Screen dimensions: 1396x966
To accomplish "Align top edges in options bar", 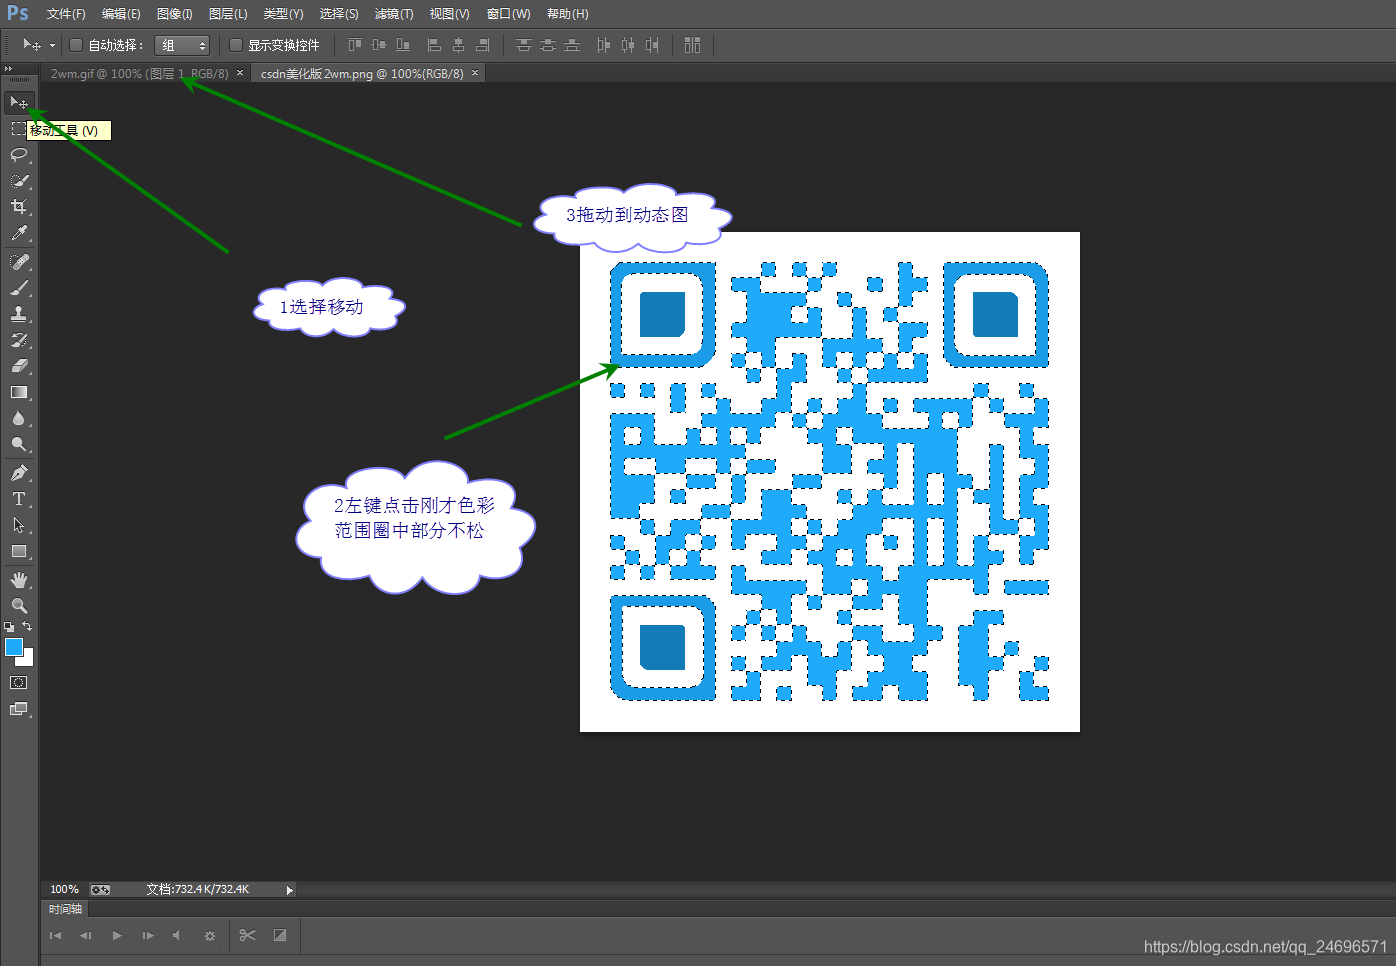I will coord(354,45).
